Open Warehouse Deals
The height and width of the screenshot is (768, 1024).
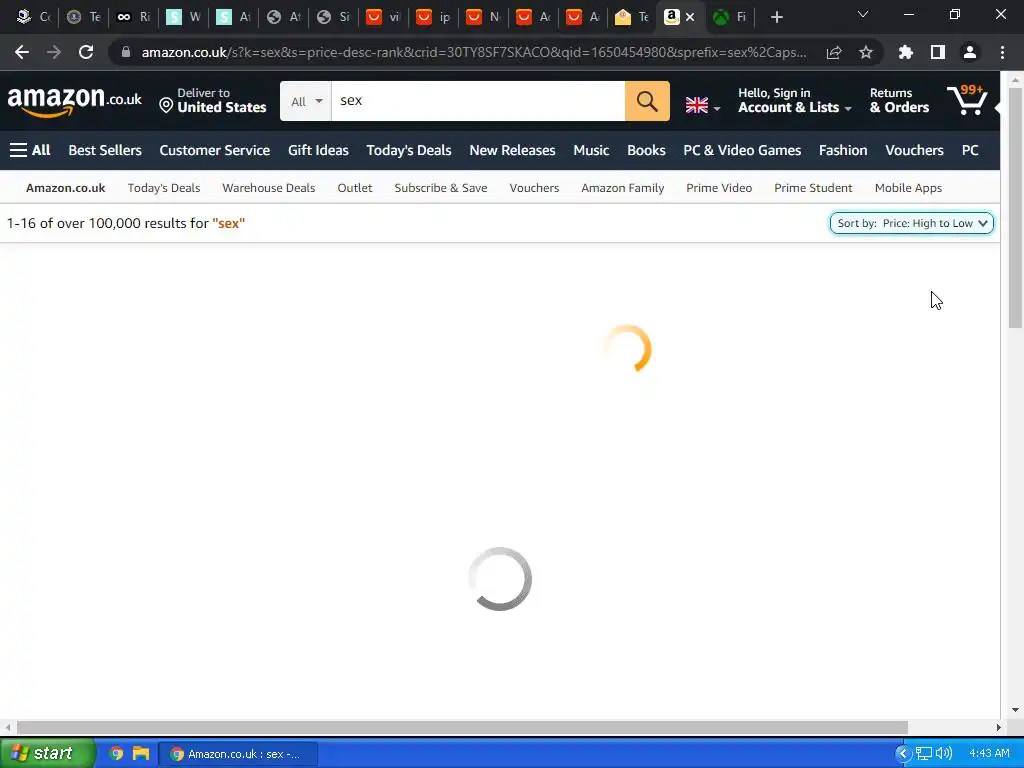(268, 188)
